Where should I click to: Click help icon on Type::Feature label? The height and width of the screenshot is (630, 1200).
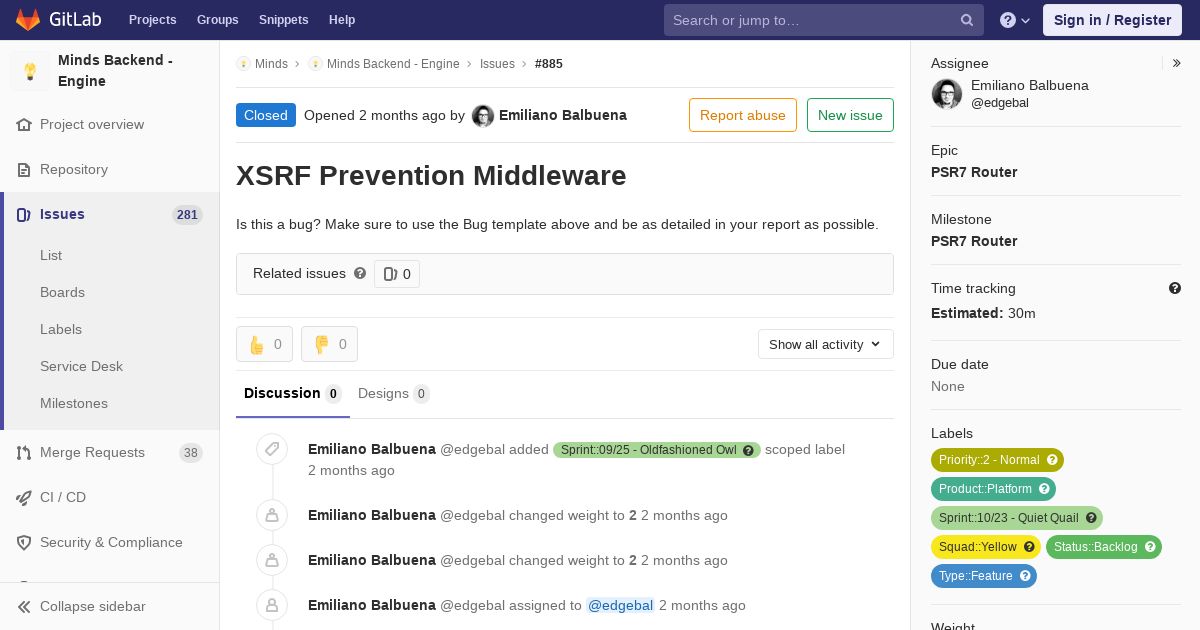1025,576
